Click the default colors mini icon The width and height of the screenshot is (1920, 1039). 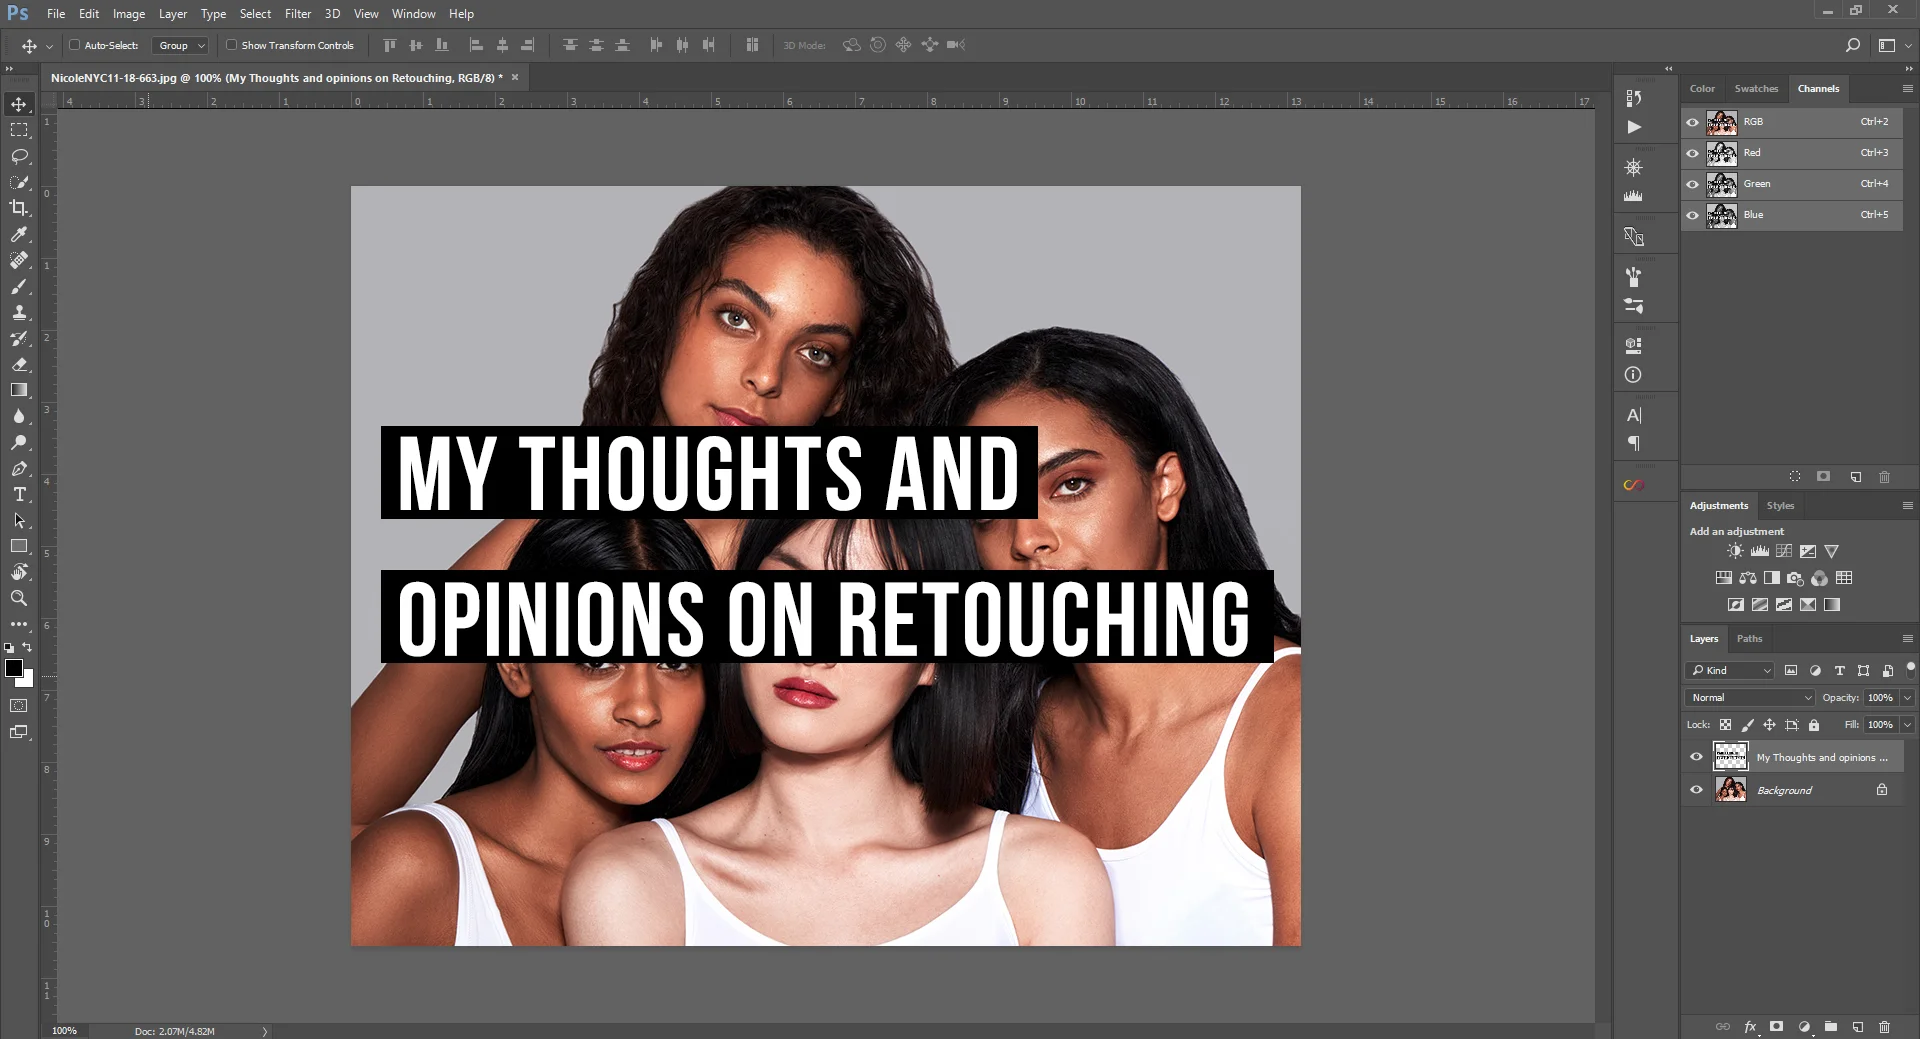9,648
